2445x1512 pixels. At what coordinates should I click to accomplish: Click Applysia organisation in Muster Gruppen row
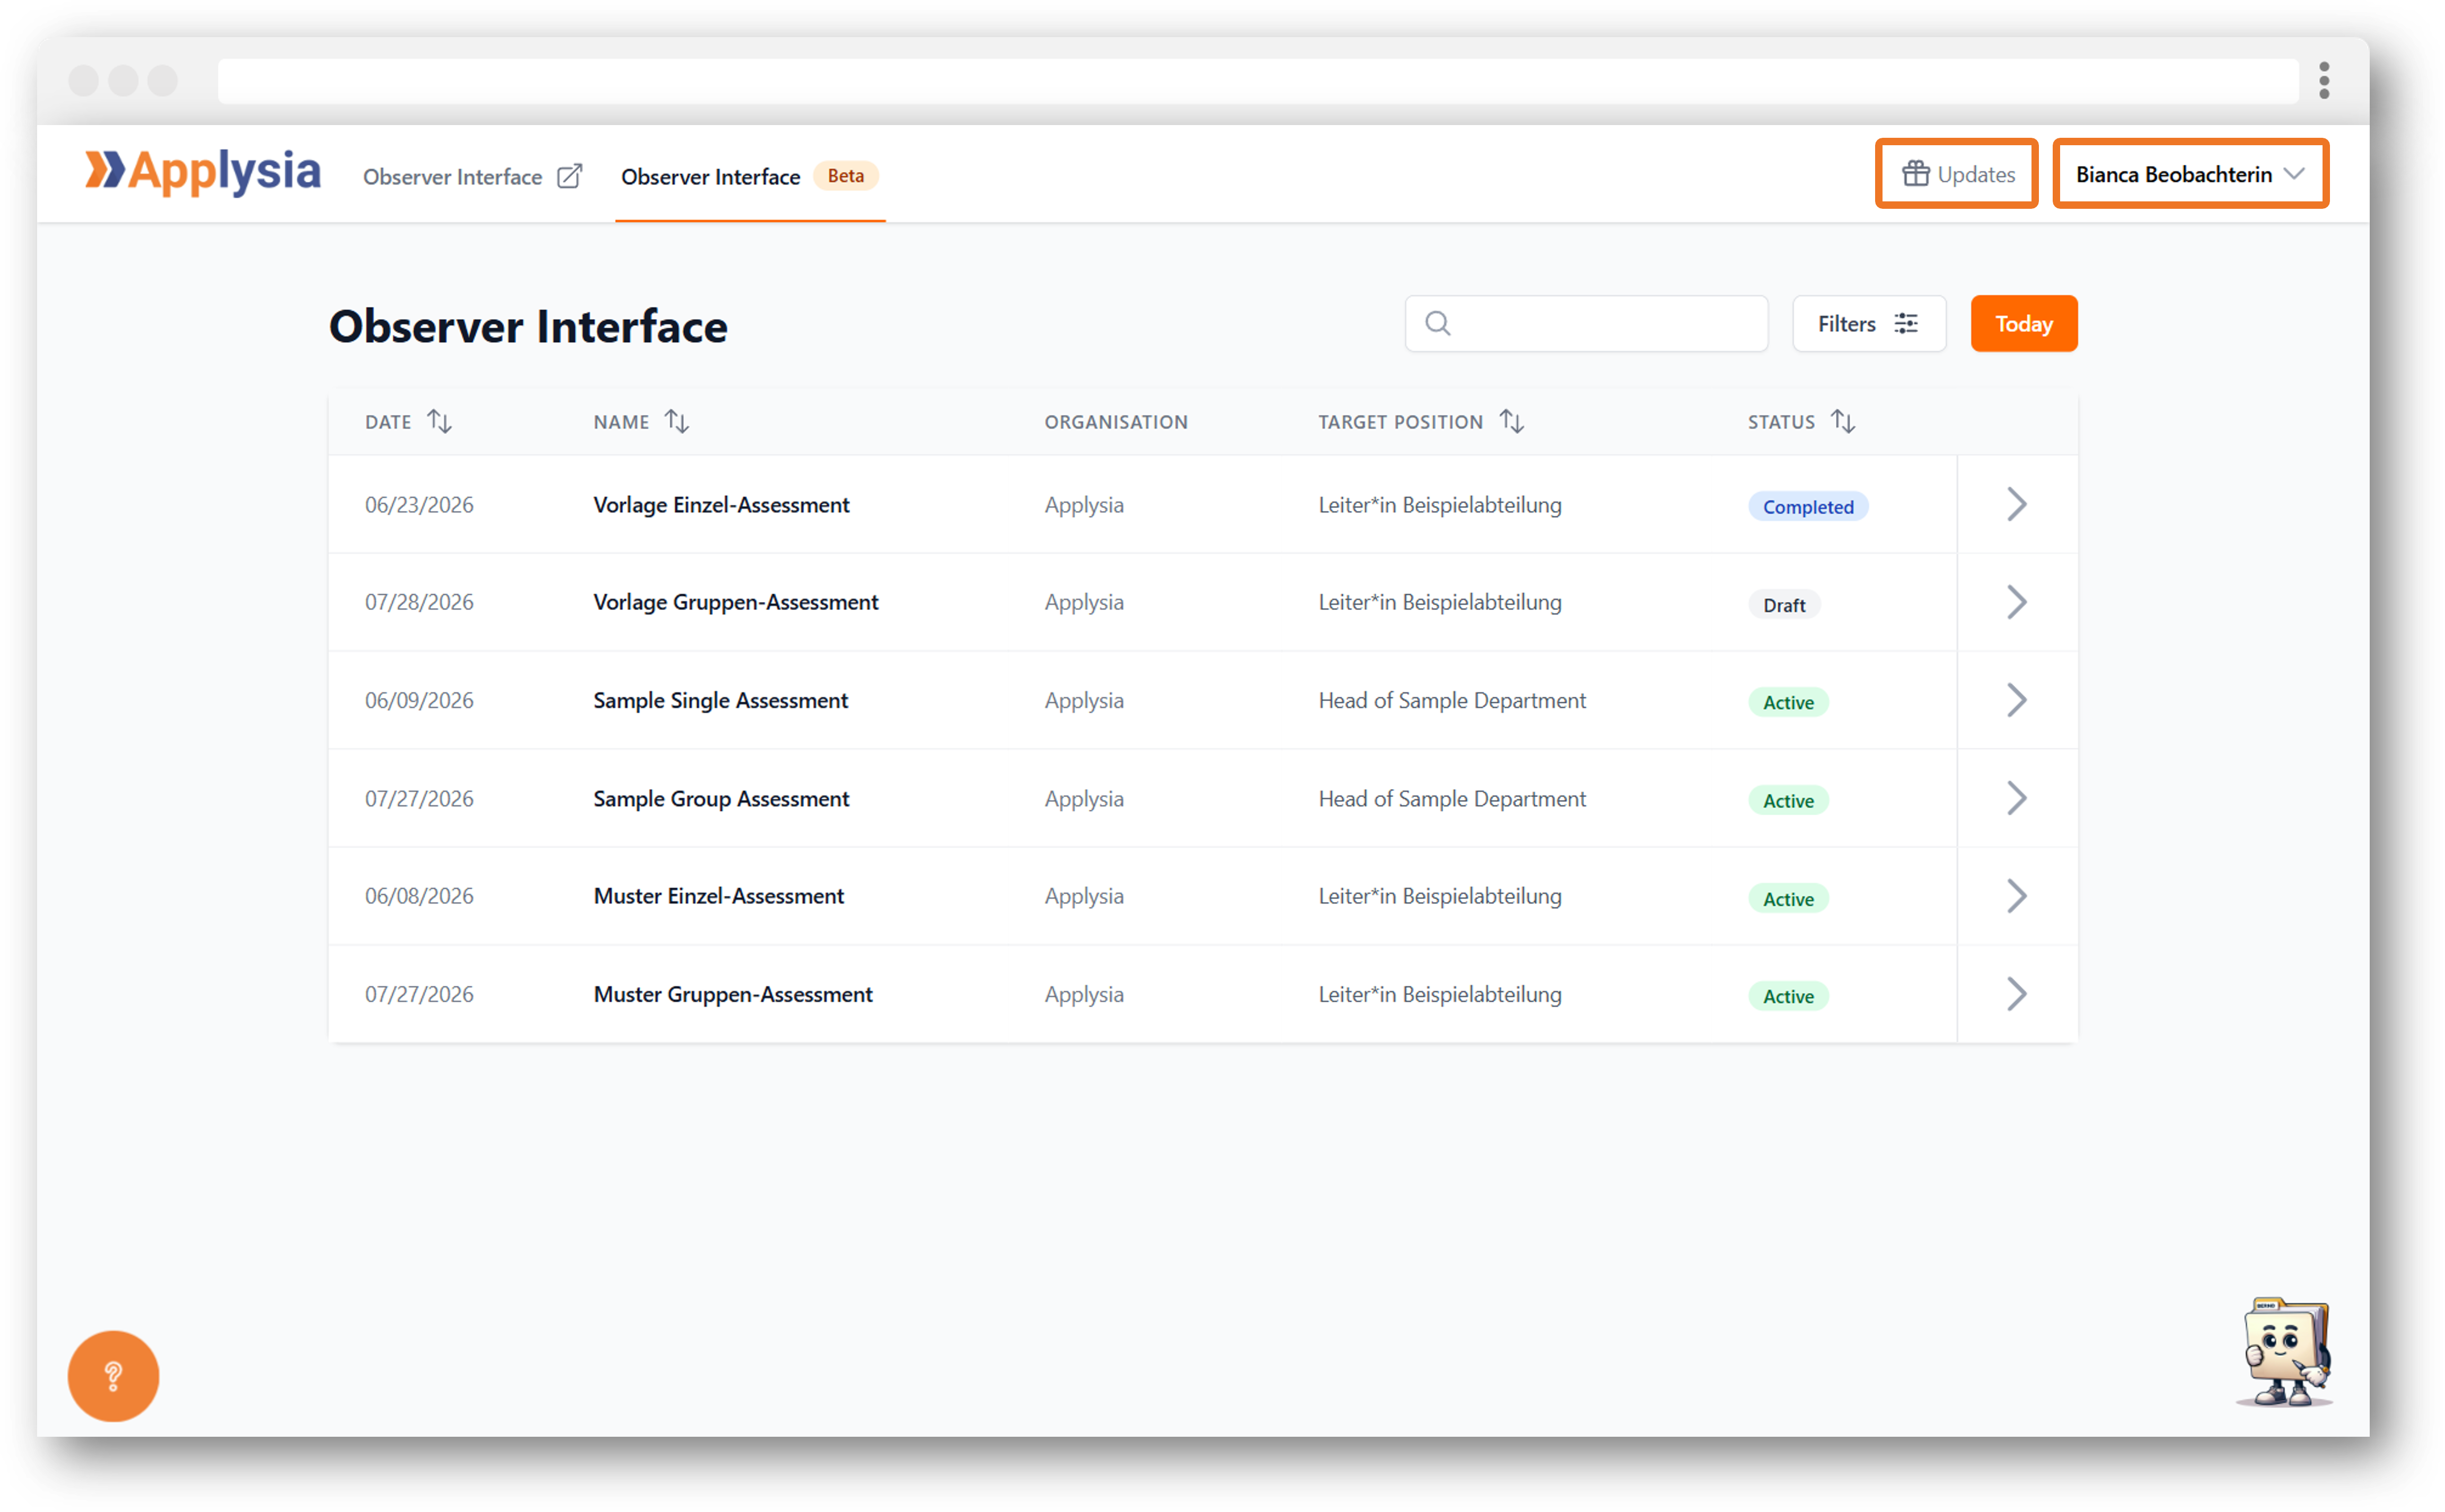1084,994
